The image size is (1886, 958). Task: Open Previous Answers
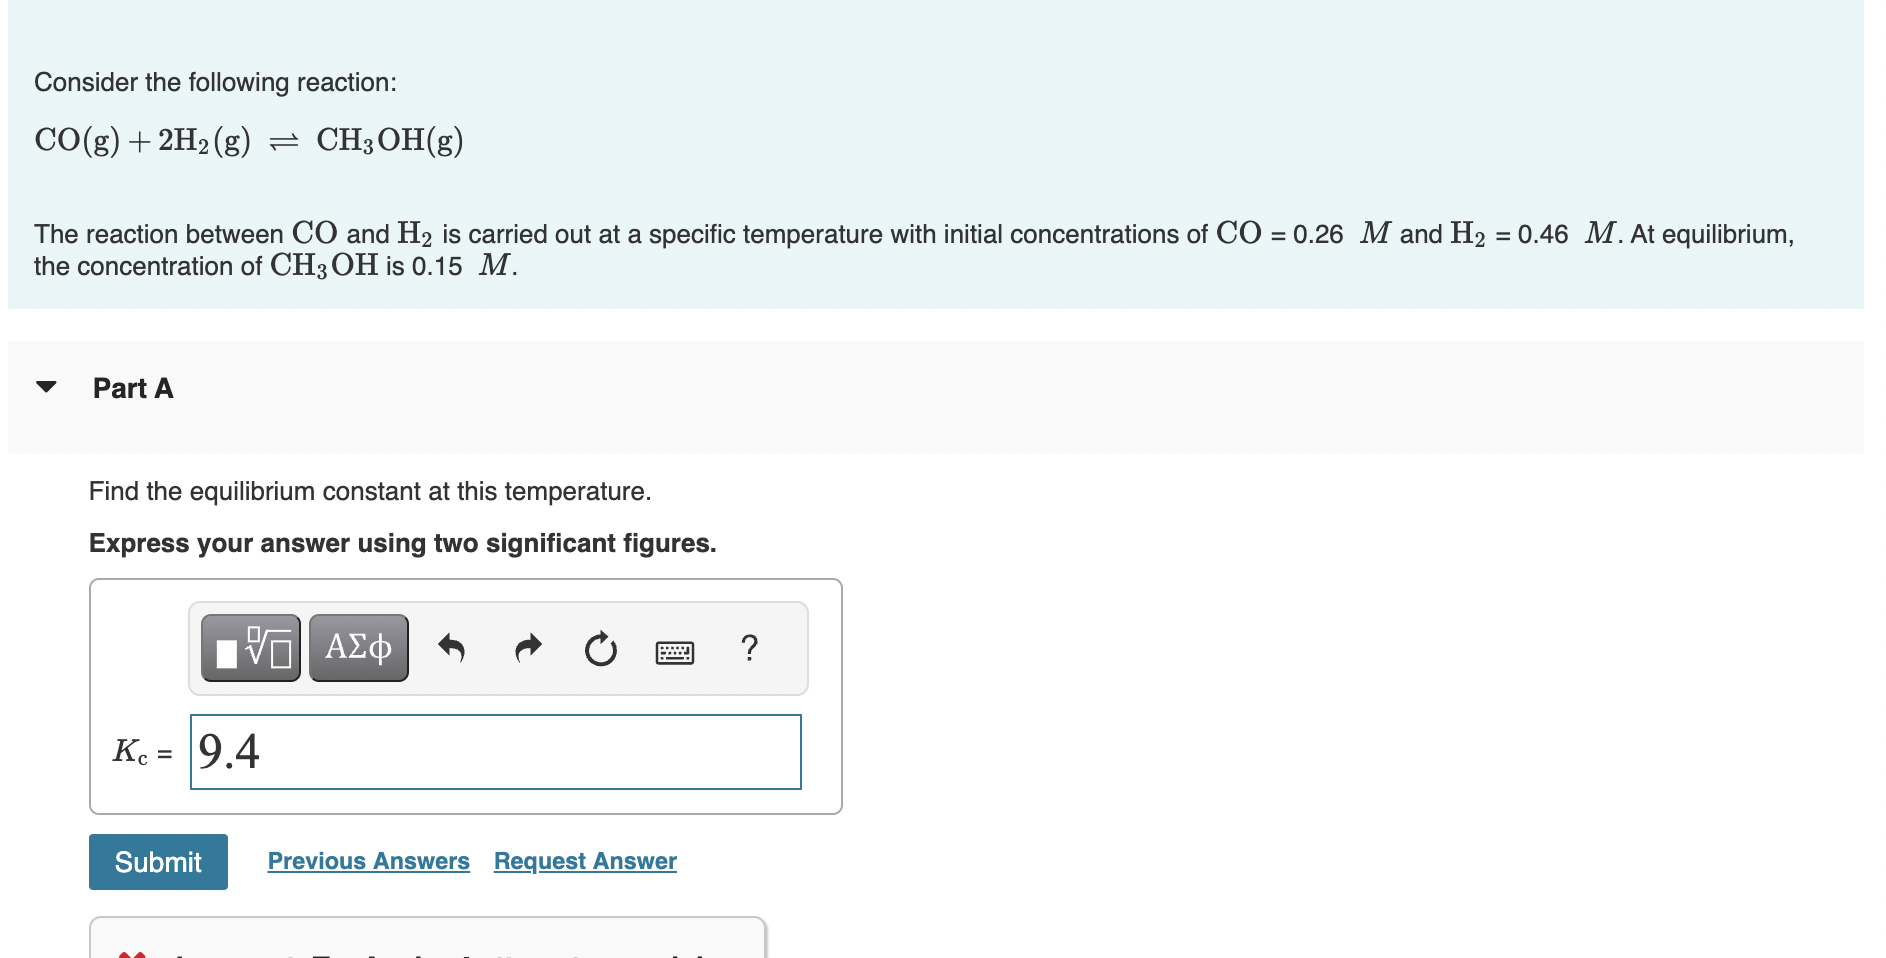point(368,861)
